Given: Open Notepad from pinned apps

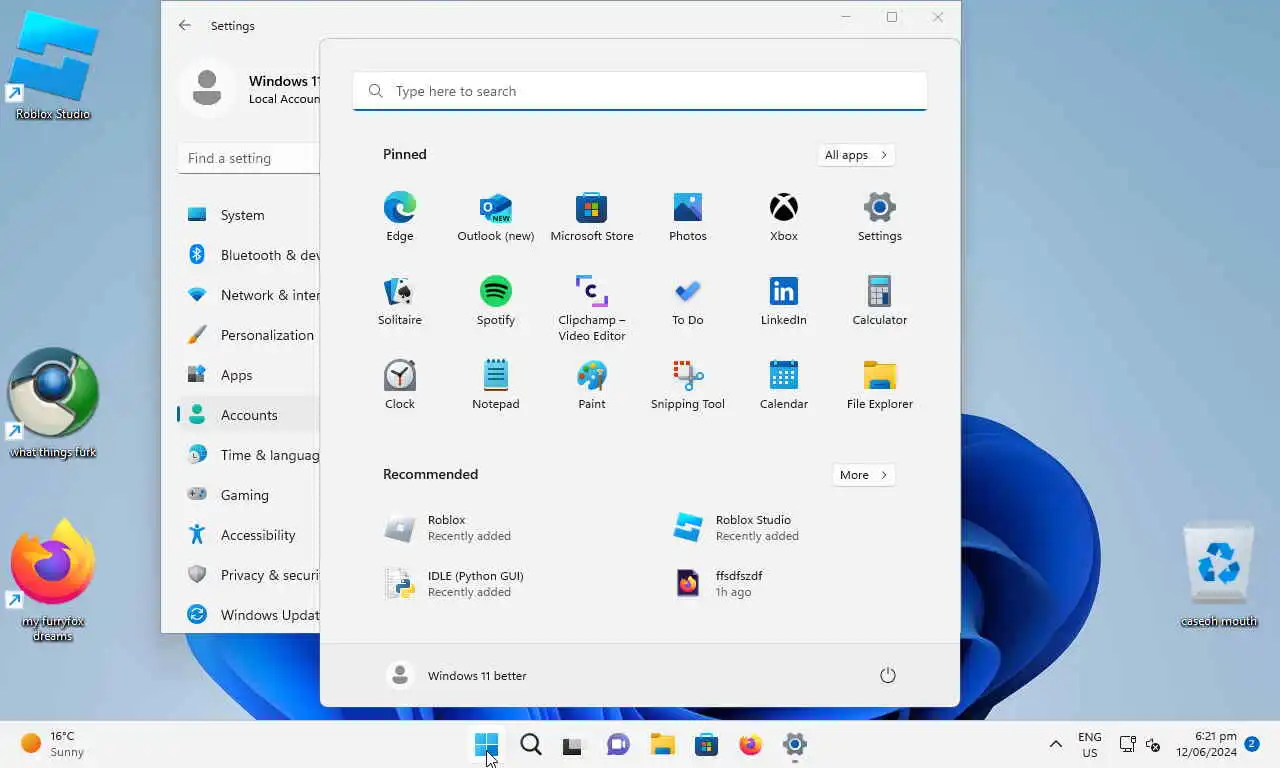Looking at the screenshot, I should tap(496, 385).
